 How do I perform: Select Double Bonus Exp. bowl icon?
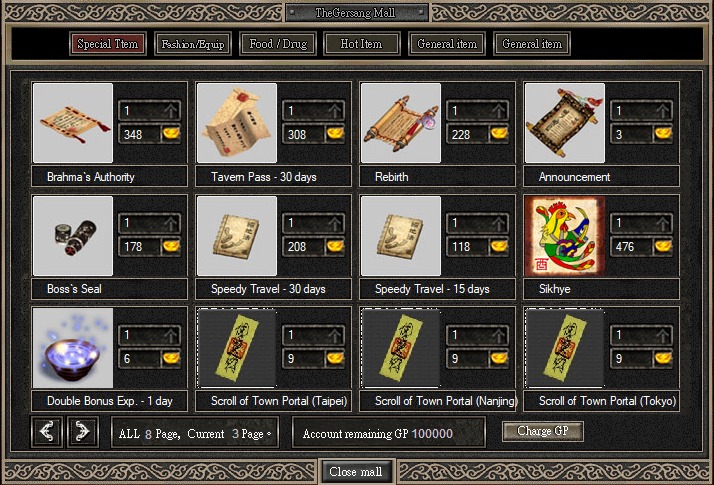tap(73, 348)
